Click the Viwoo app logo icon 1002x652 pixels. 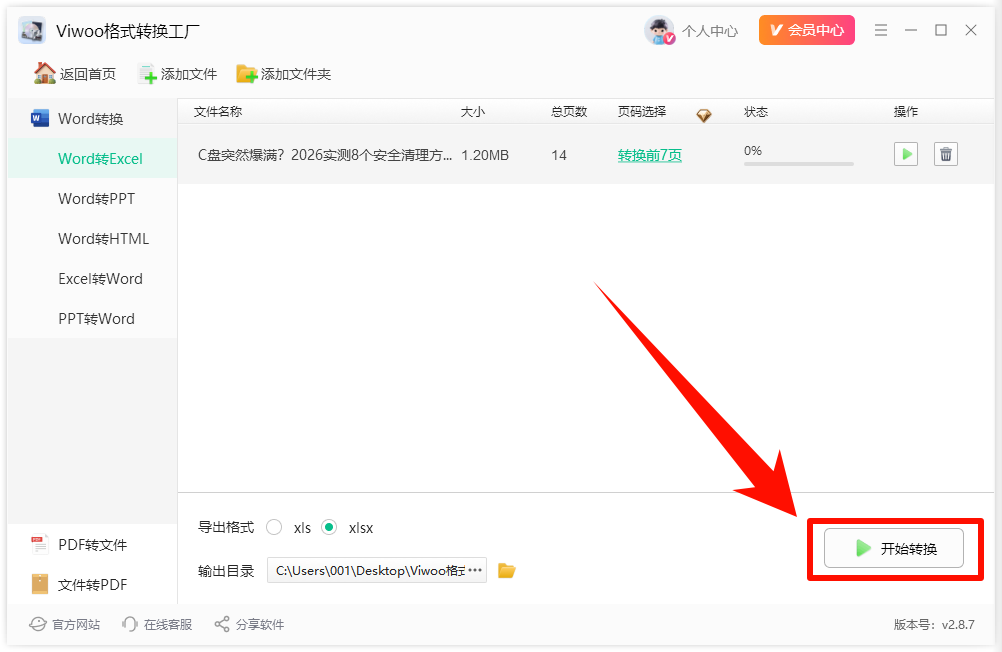(x=32, y=30)
